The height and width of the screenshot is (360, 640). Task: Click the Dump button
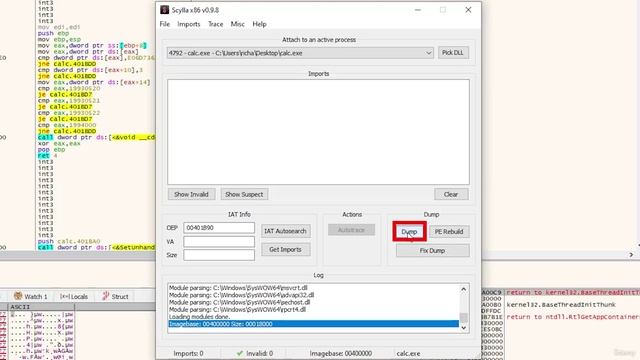tap(409, 231)
